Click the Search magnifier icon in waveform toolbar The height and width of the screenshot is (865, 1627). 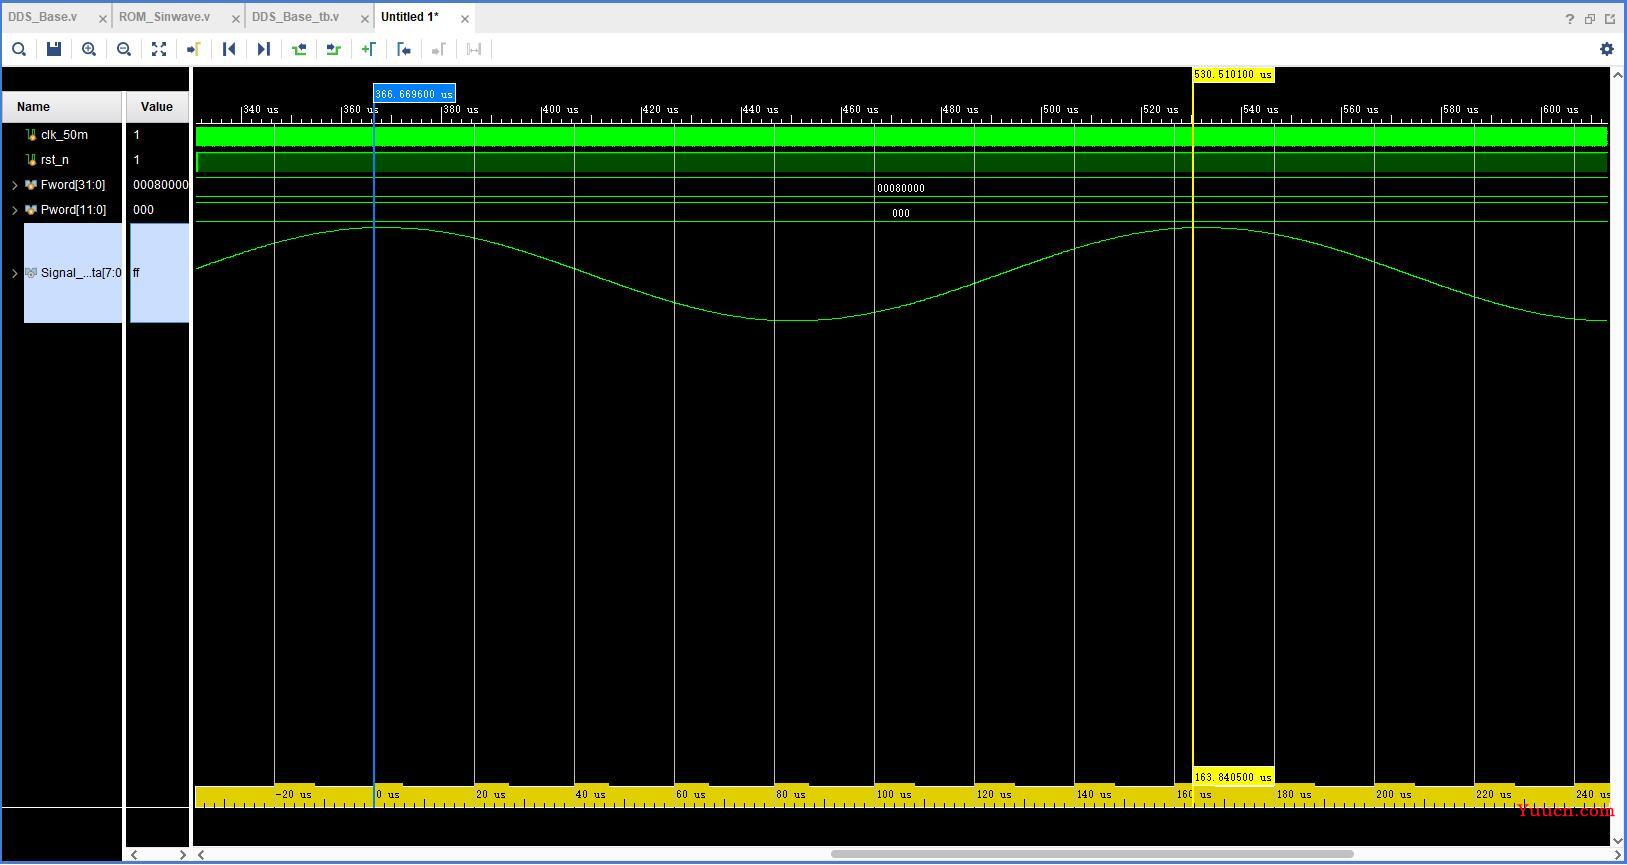tap(19, 49)
